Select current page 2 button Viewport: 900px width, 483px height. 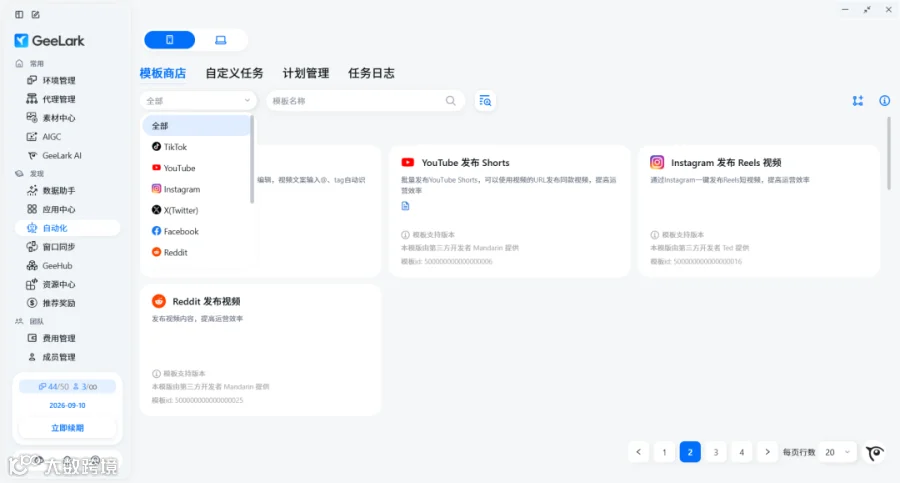(x=690, y=452)
